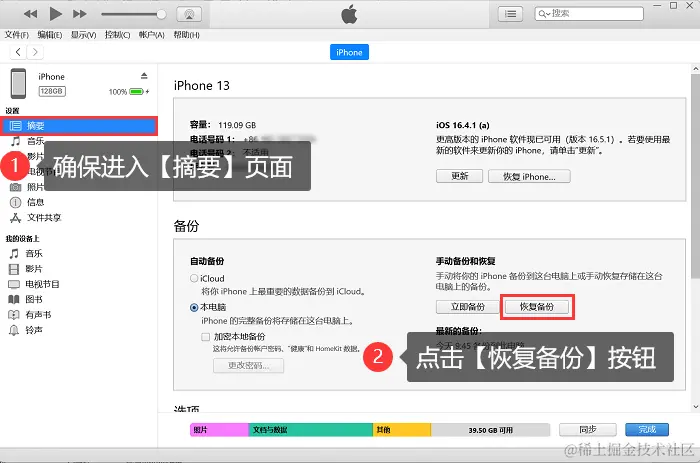Click the 39.50 GB 可用 storage segment

click(x=490, y=430)
